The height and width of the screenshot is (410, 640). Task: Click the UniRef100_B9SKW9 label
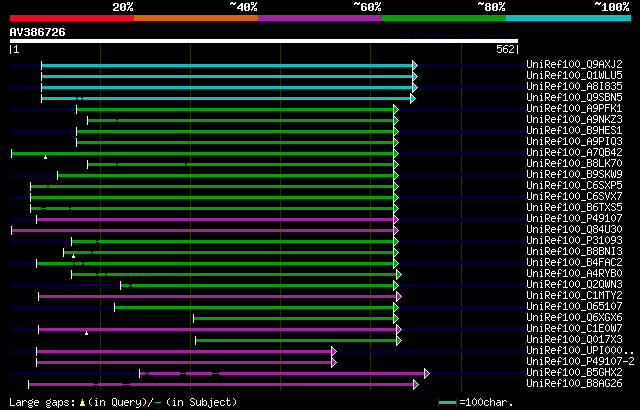(x=574, y=175)
